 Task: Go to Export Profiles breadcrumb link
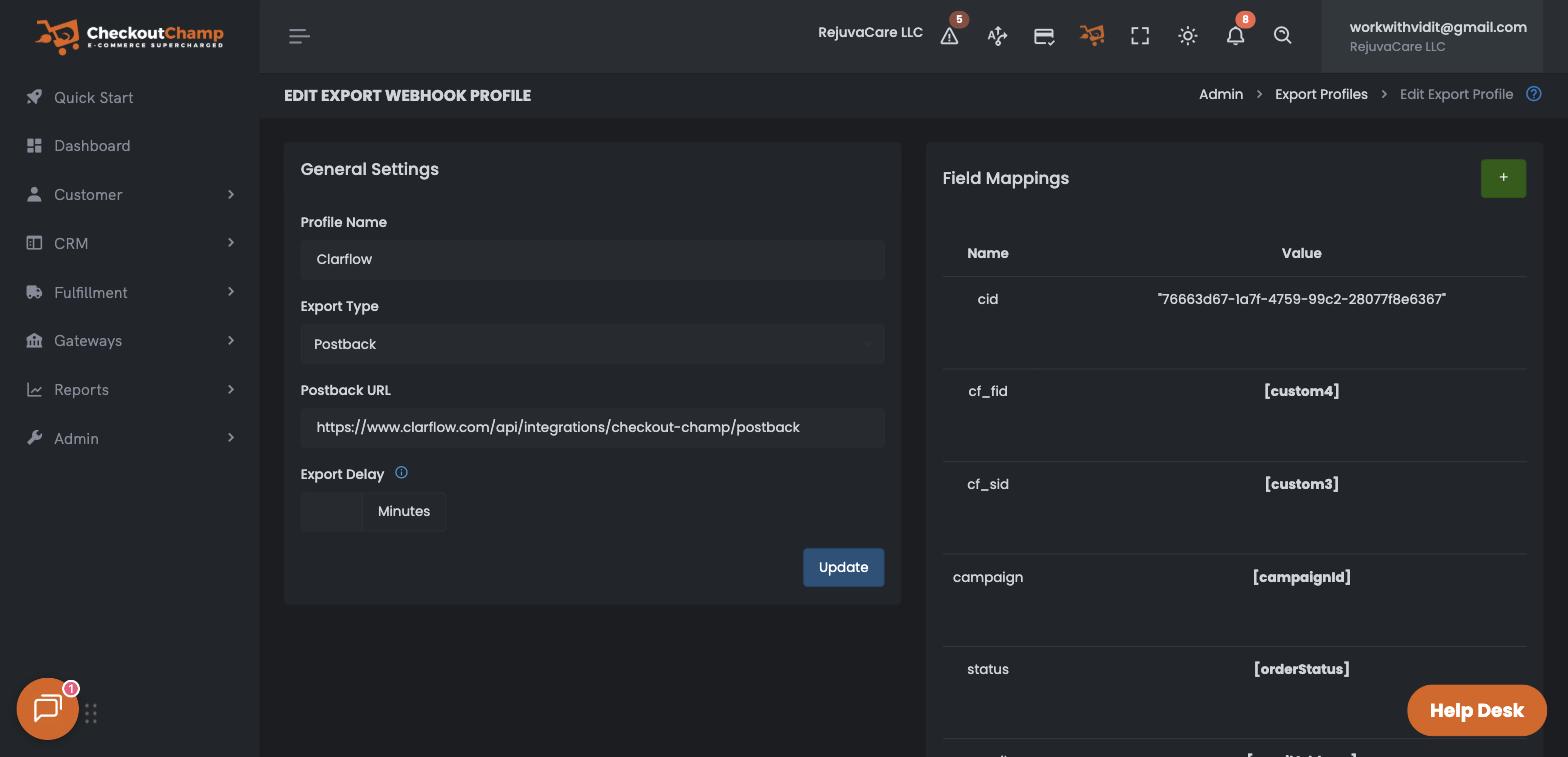[1321, 94]
